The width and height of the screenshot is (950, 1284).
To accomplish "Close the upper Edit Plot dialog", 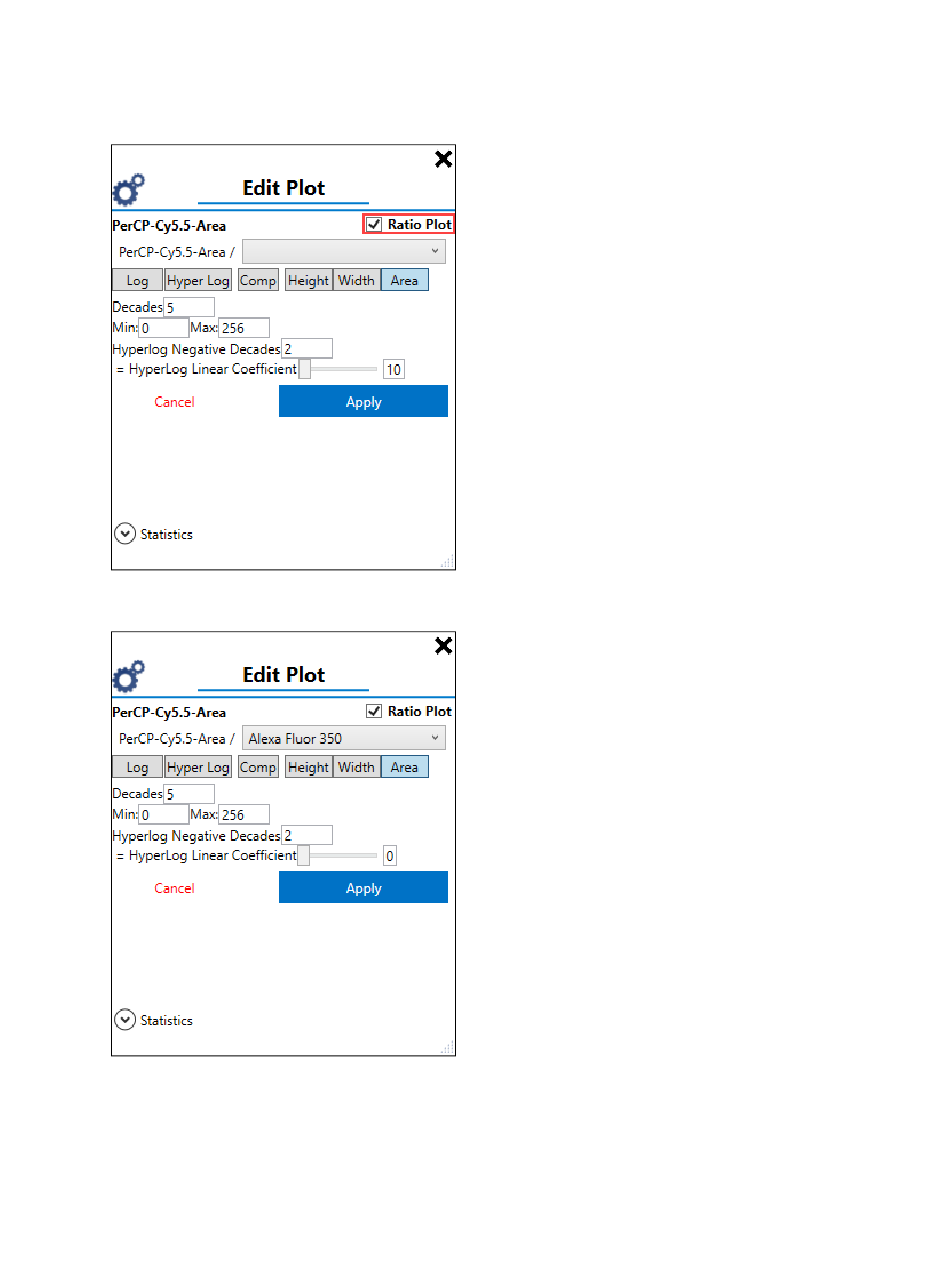I will [x=443, y=159].
